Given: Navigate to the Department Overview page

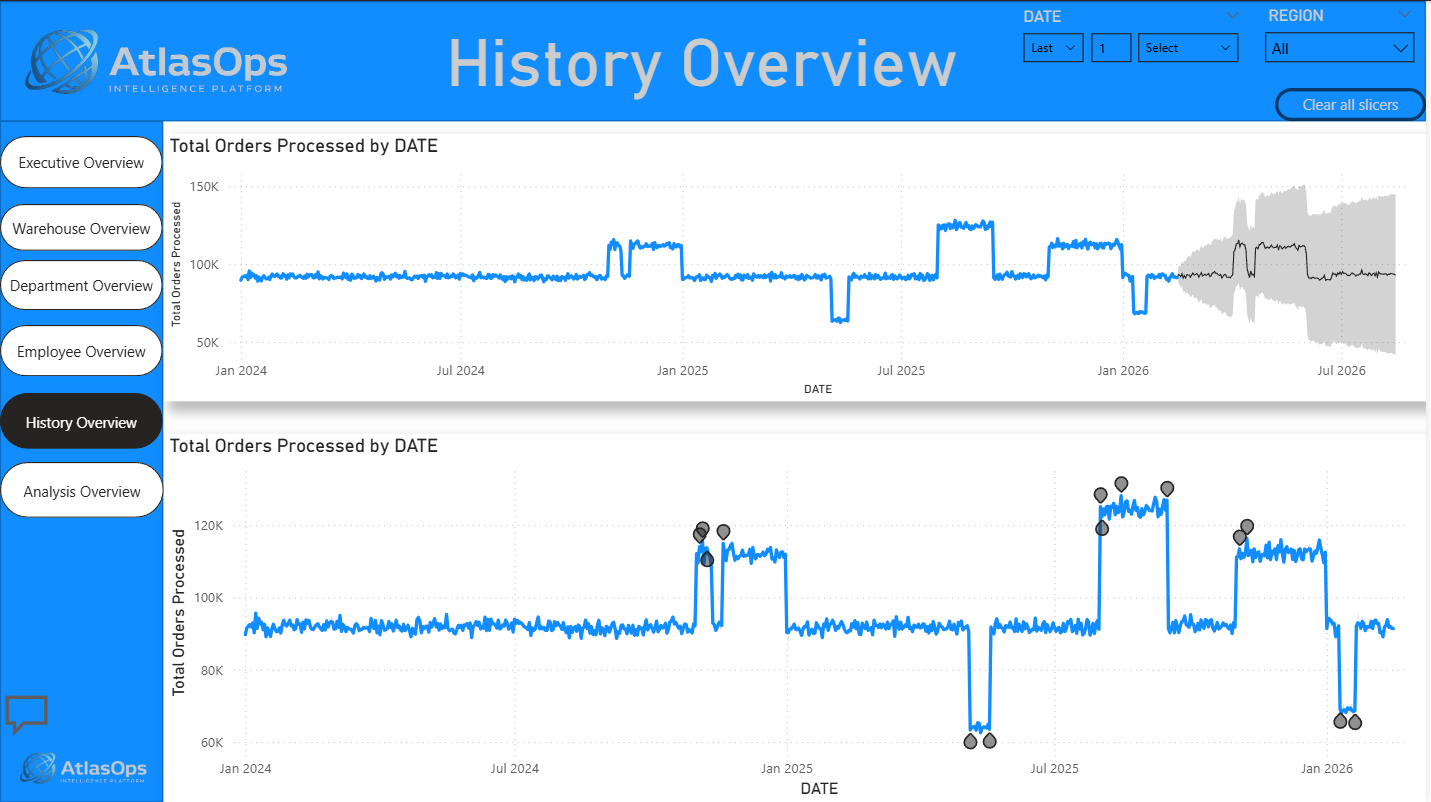Looking at the screenshot, I should coord(80,285).
